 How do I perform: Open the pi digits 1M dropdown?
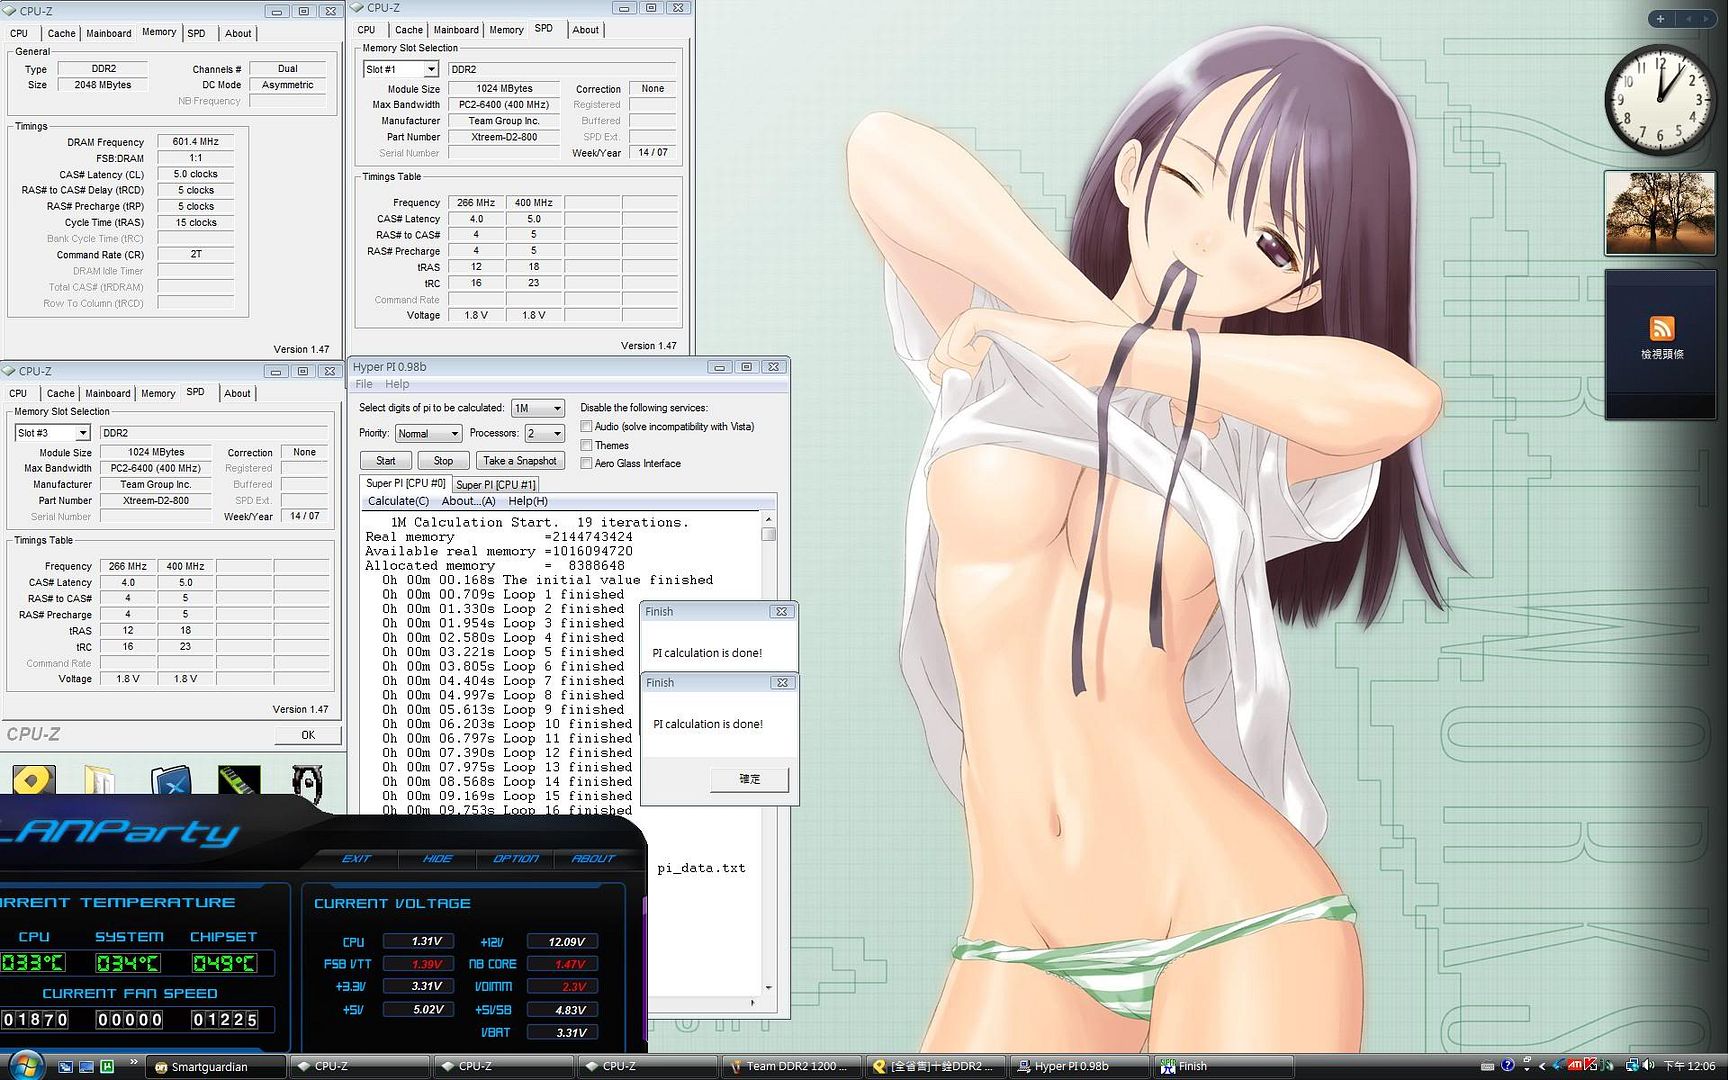coord(538,408)
